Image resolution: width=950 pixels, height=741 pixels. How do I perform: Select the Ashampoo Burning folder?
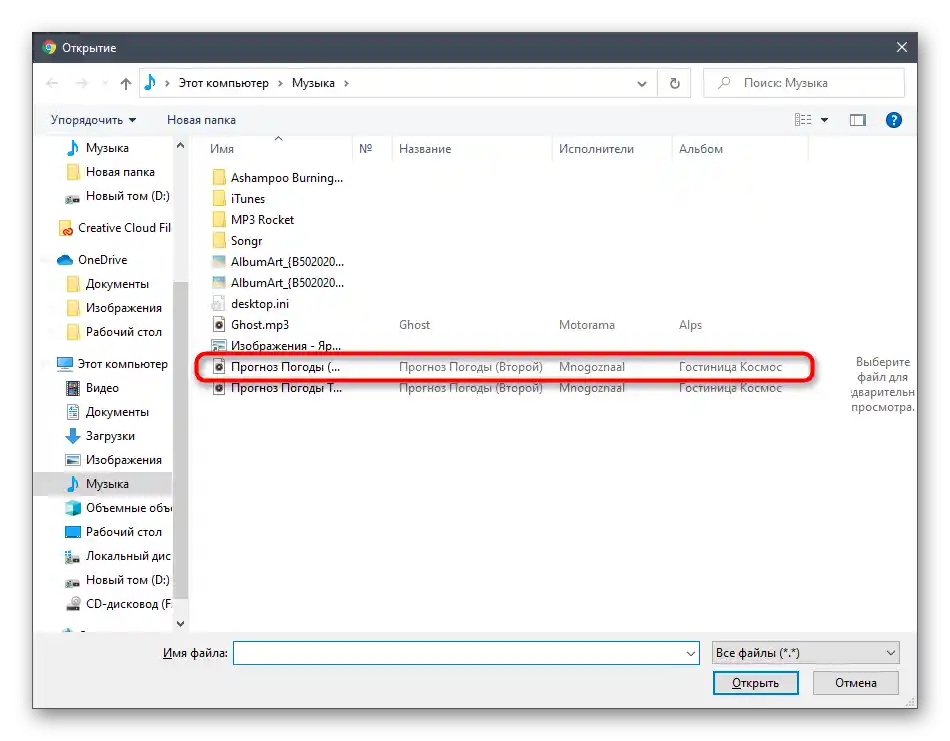pos(278,178)
